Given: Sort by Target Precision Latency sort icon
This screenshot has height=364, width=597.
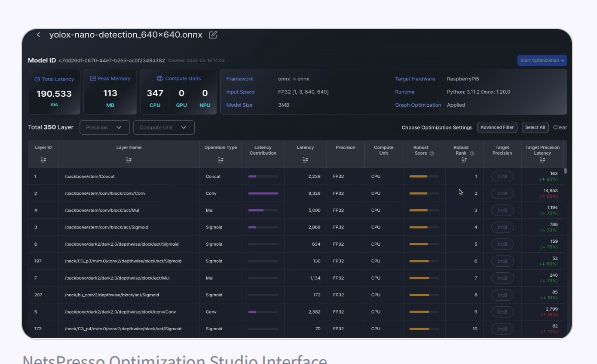Looking at the screenshot, I should click(543, 160).
